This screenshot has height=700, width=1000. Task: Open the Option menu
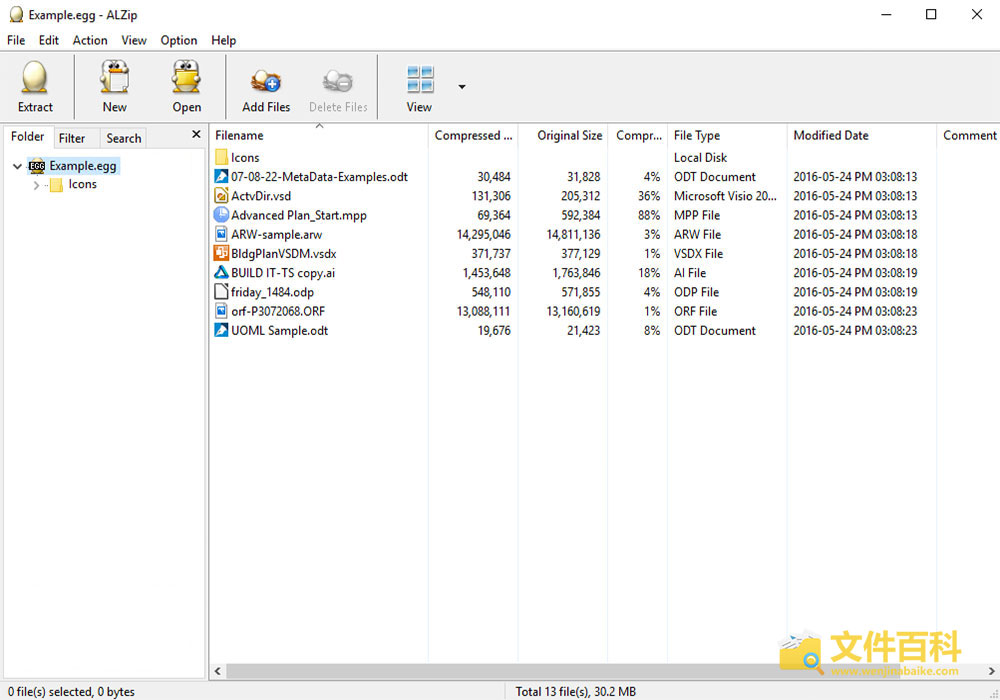coord(179,40)
